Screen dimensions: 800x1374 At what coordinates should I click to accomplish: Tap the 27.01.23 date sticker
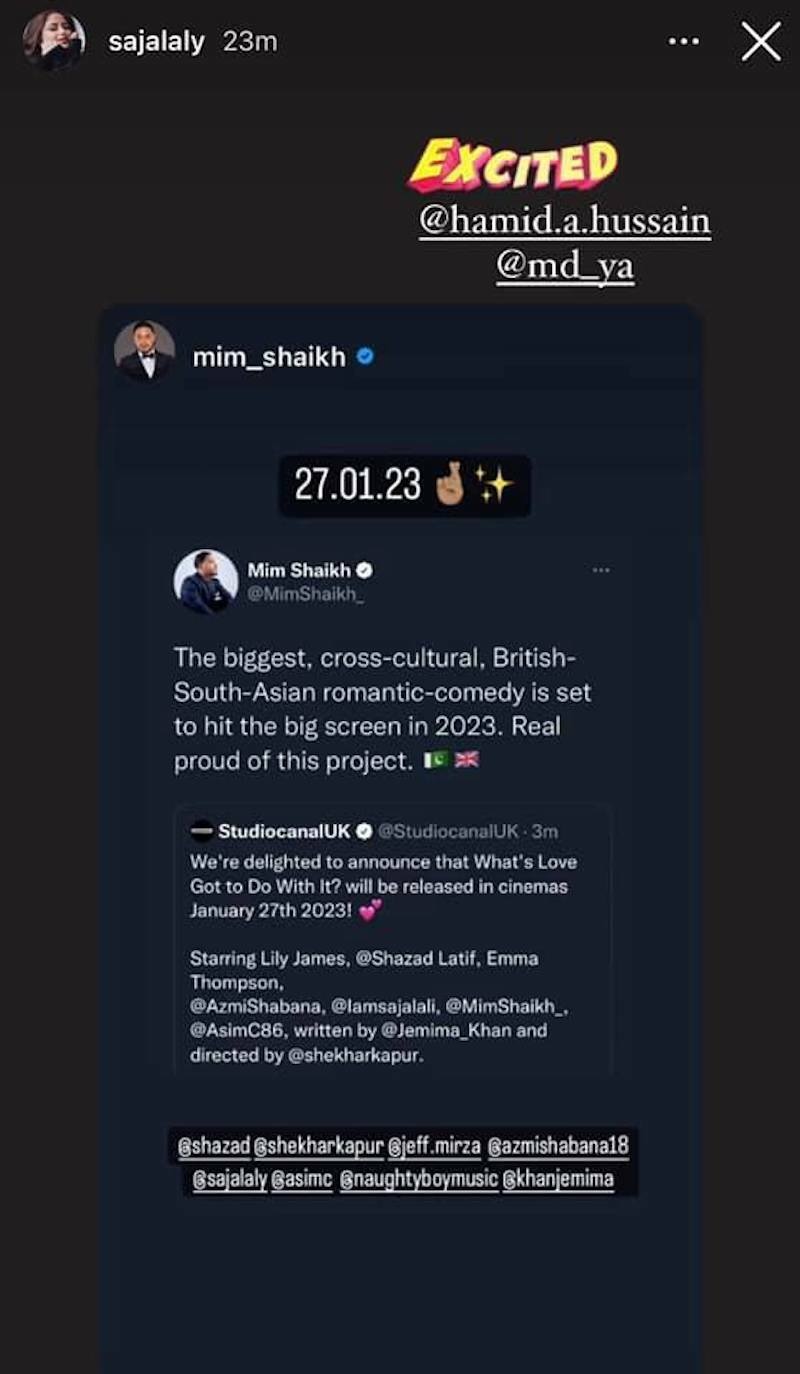click(403, 486)
